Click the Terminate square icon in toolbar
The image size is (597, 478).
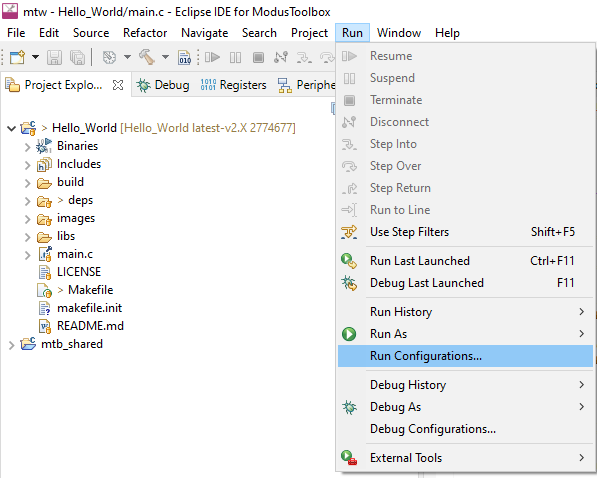click(258, 58)
